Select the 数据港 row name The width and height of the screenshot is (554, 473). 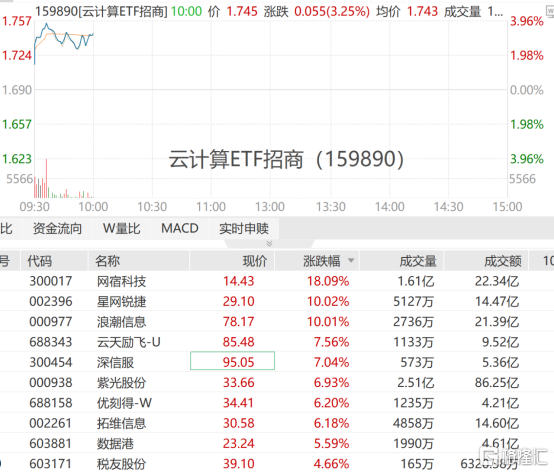(x=115, y=443)
